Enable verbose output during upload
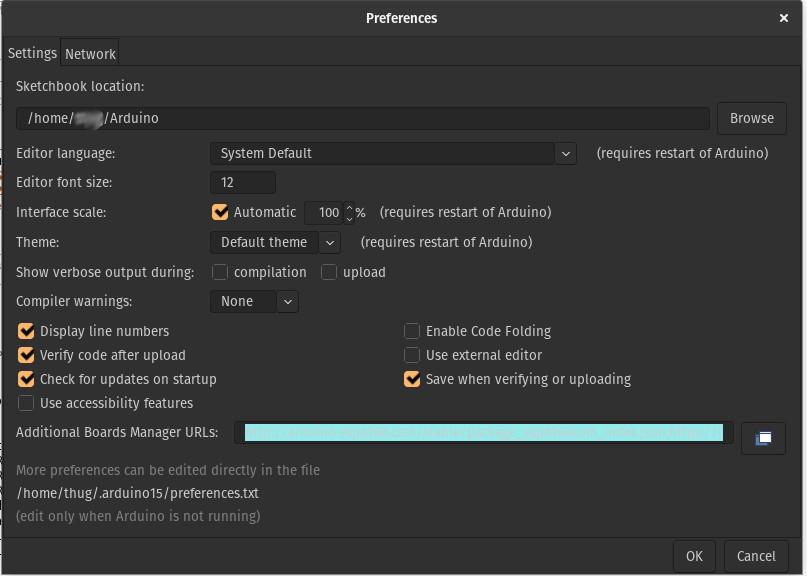The width and height of the screenshot is (807, 576). tap(329, 272)
